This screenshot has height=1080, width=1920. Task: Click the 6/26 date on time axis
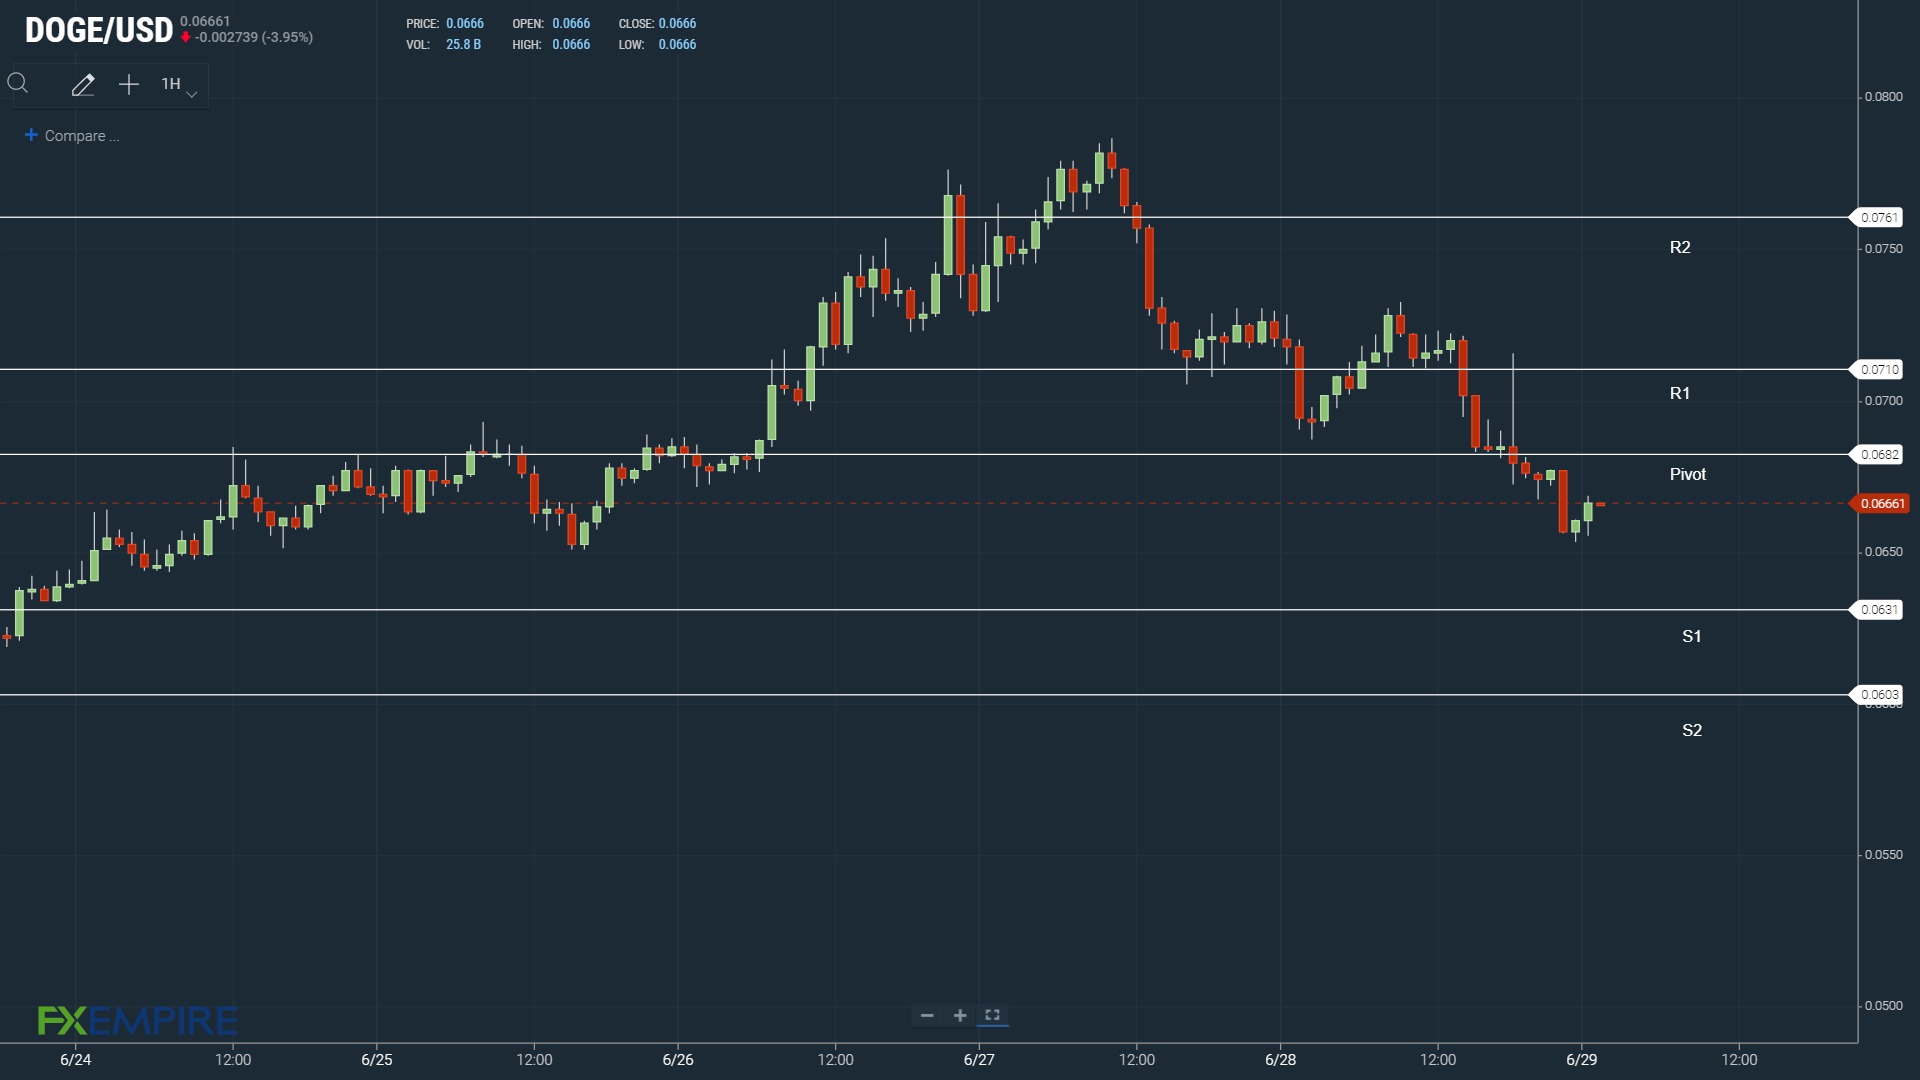(678, 1060)
